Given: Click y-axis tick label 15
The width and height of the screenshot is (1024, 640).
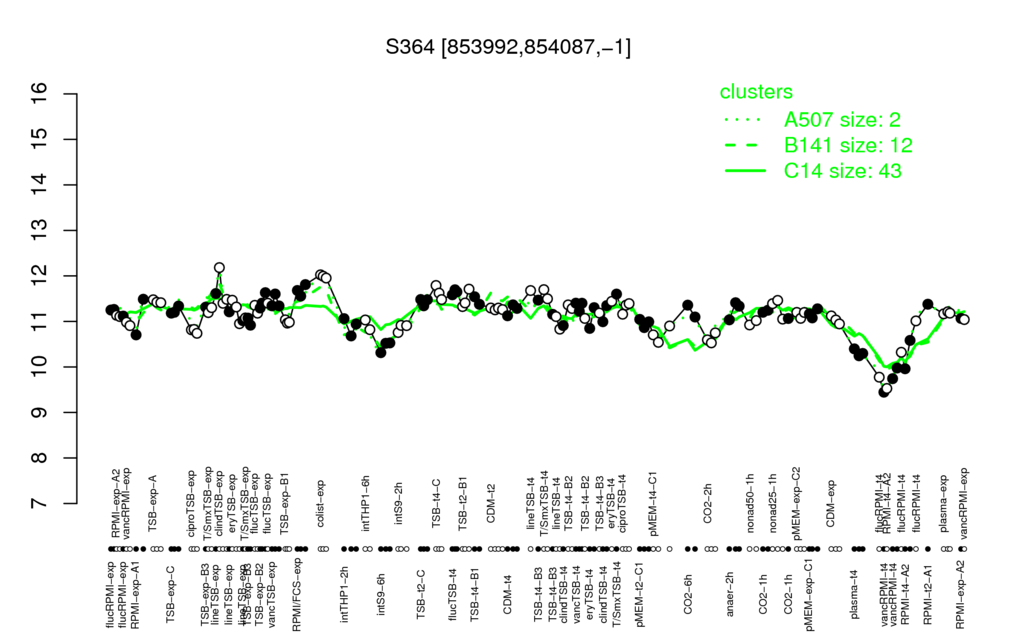Looking at the screenshot, I should pos(40,140).
